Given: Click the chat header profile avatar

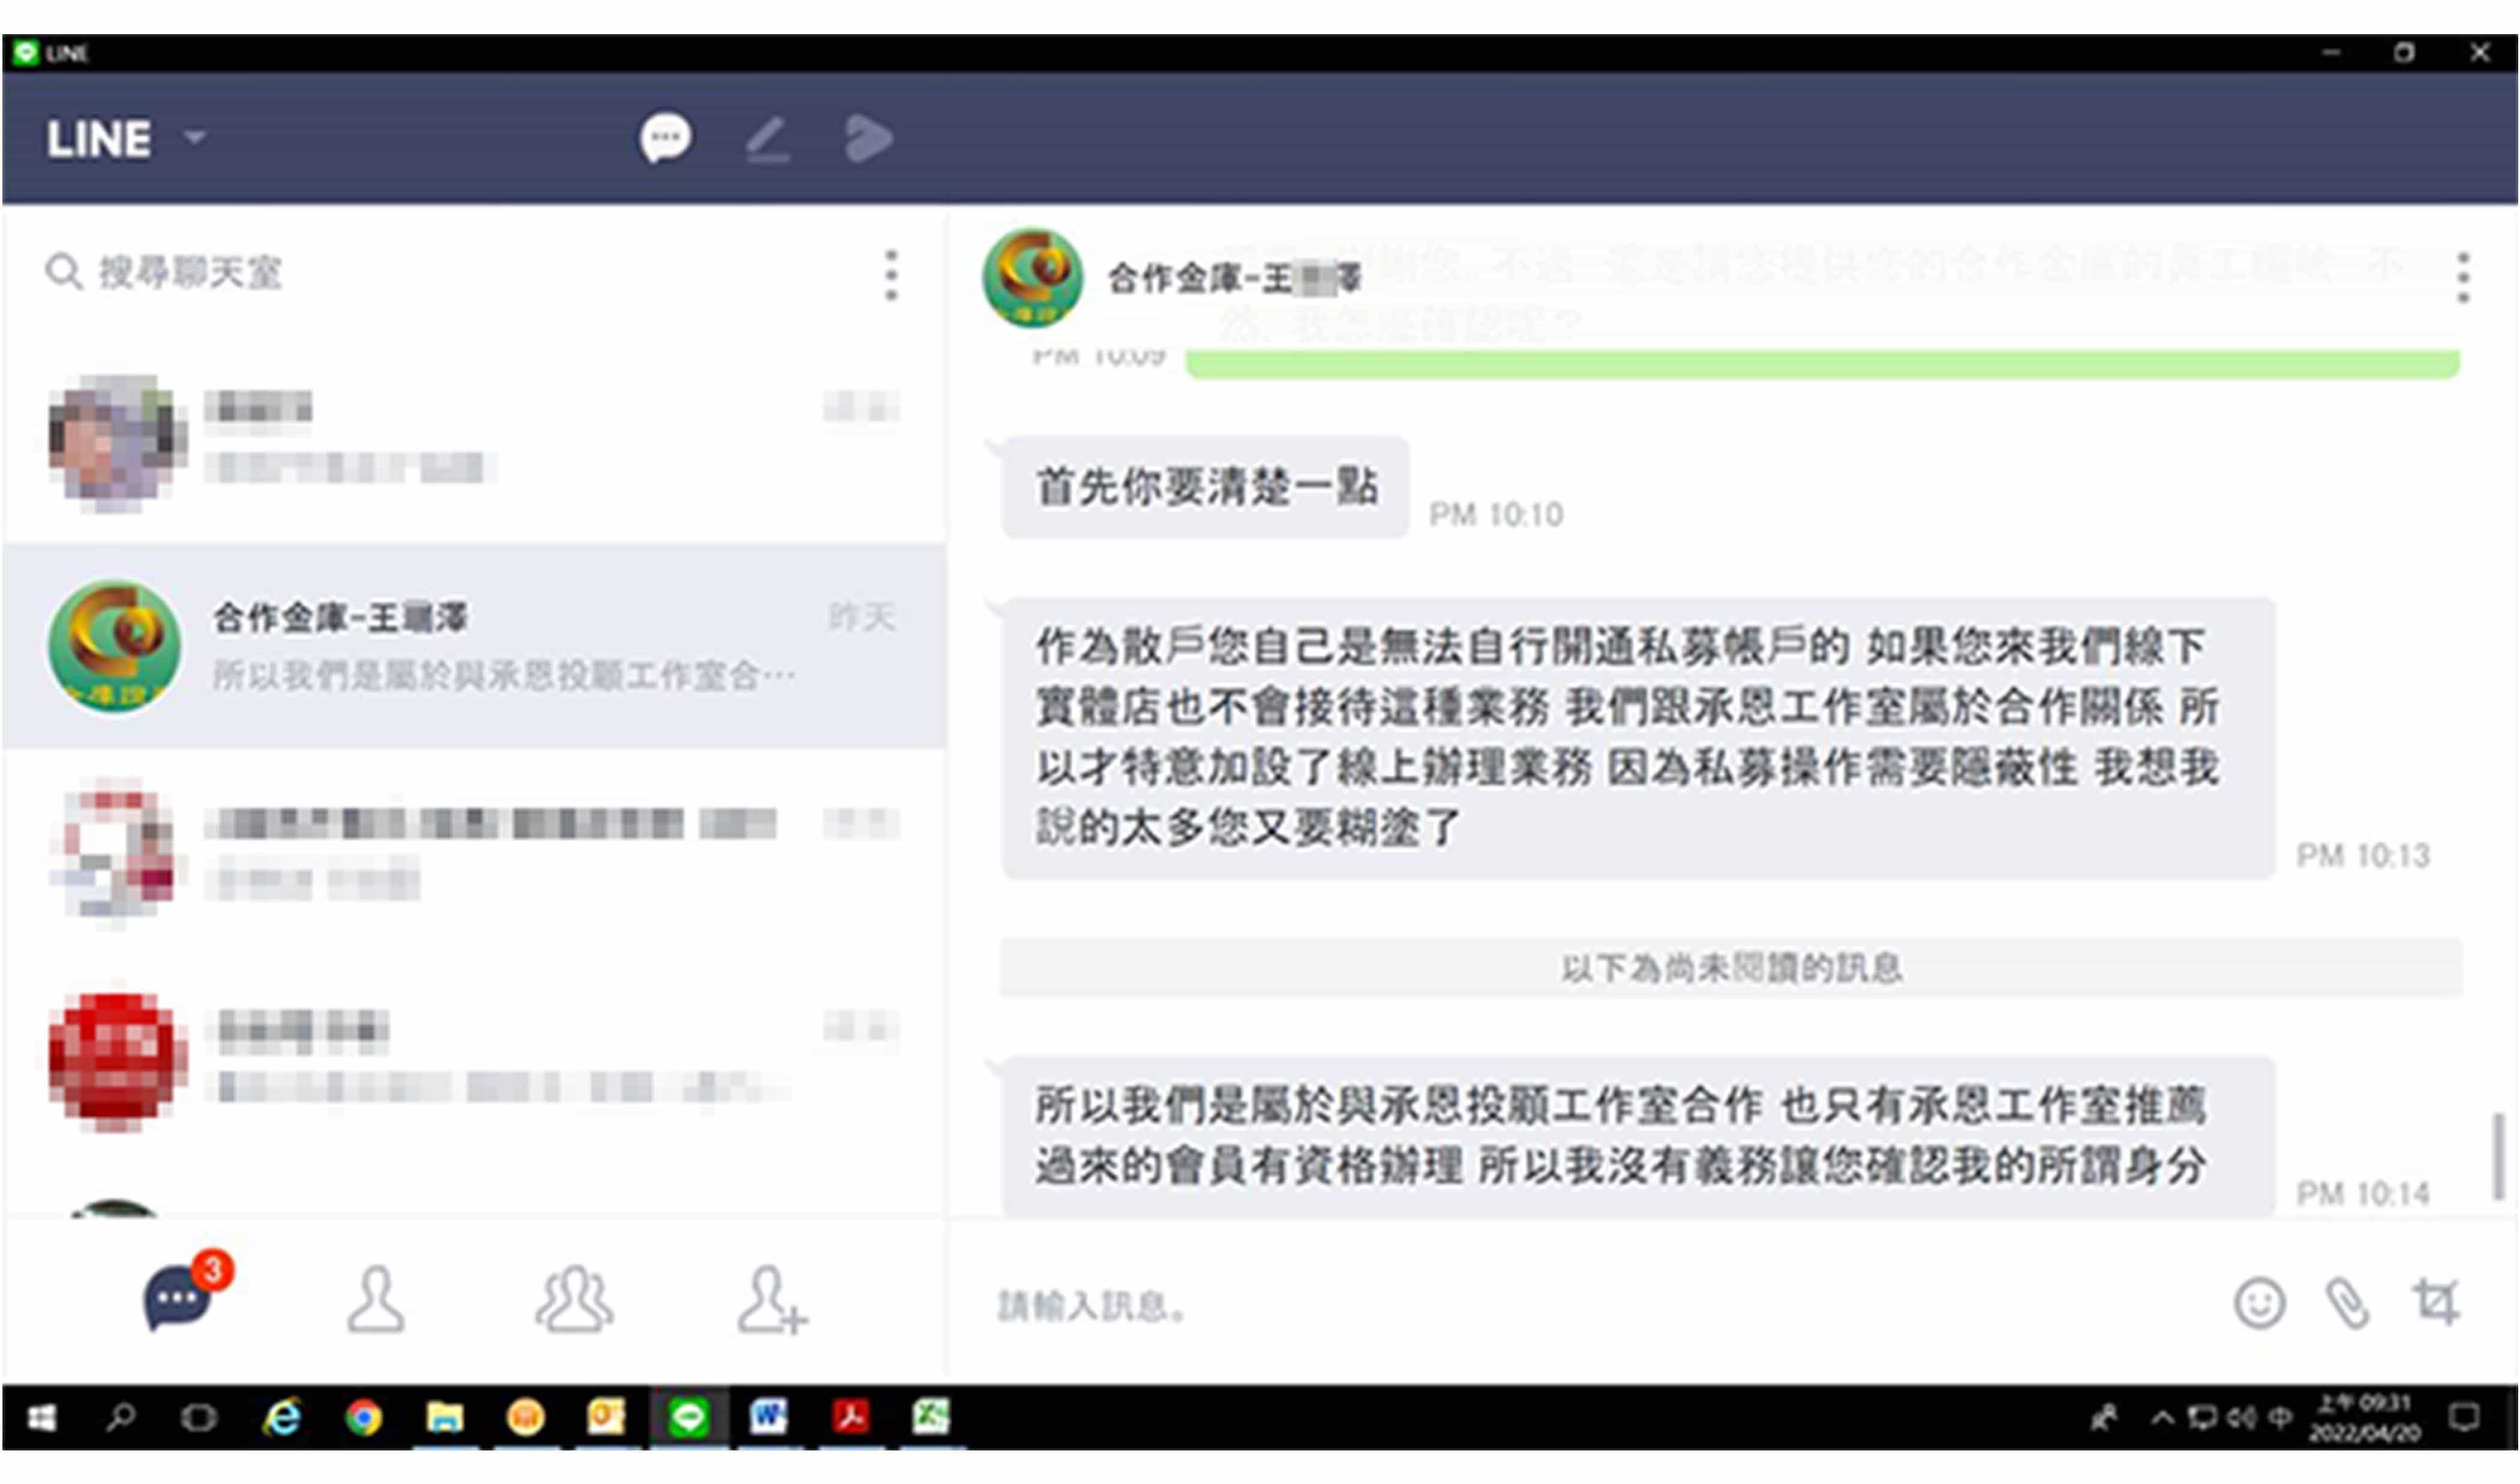Looking at the screenshot, I should (x=1032, y=278).
